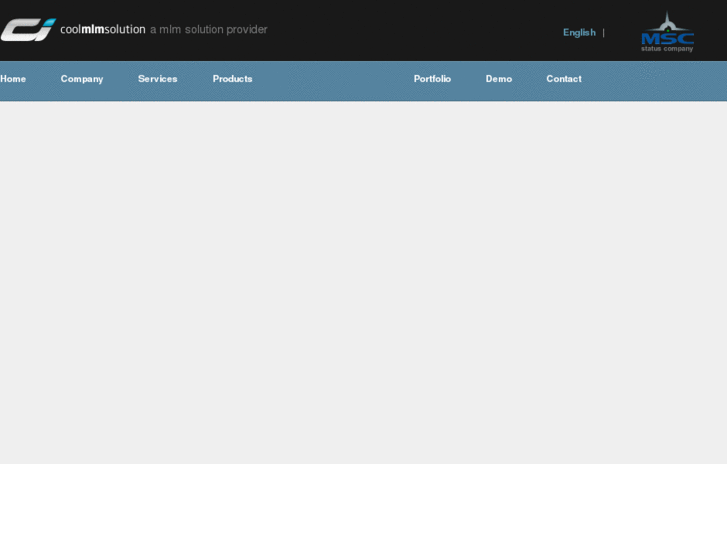Go to the Services menu
Screen dimensions: 727x545
158,79
